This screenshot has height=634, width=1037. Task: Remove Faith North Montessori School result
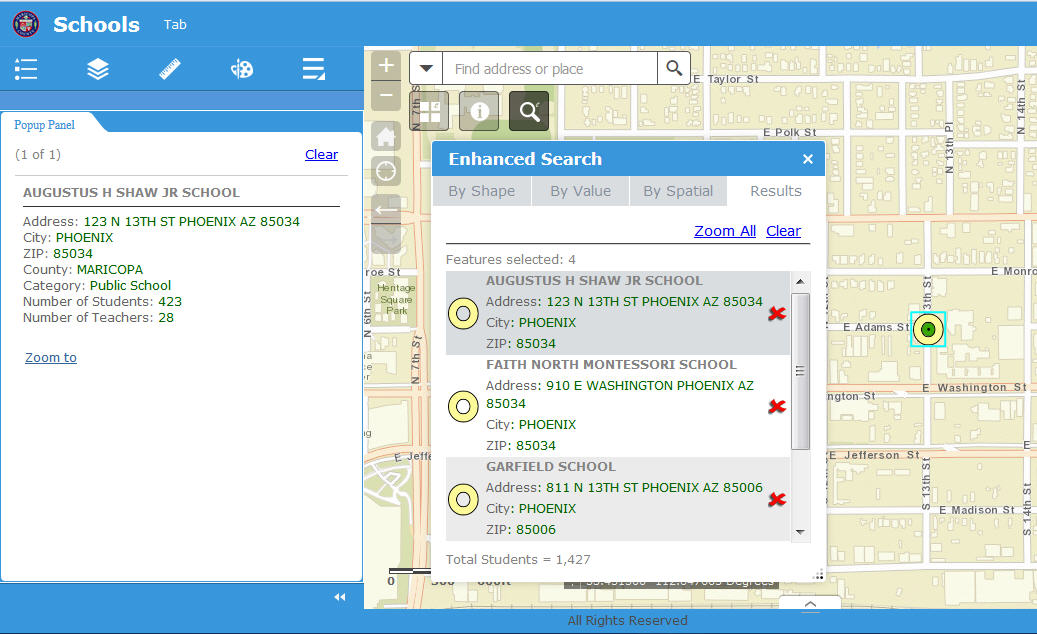[x=777, y=406]
